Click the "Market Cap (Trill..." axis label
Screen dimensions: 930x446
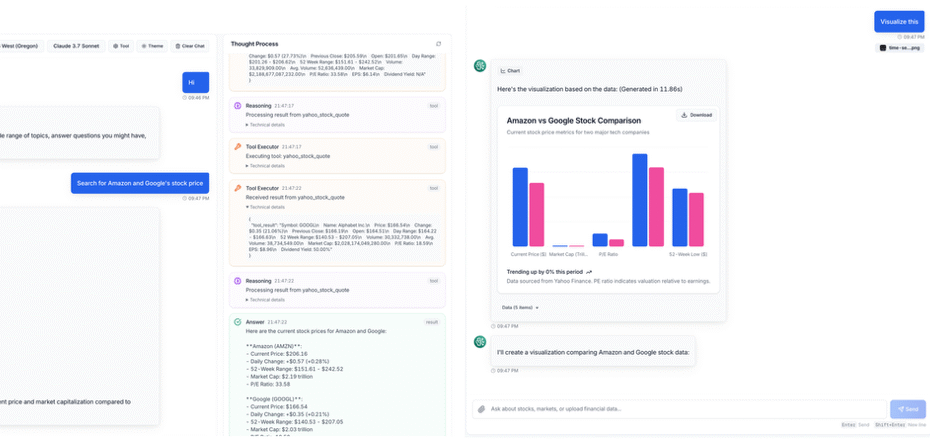click(568, 254)
